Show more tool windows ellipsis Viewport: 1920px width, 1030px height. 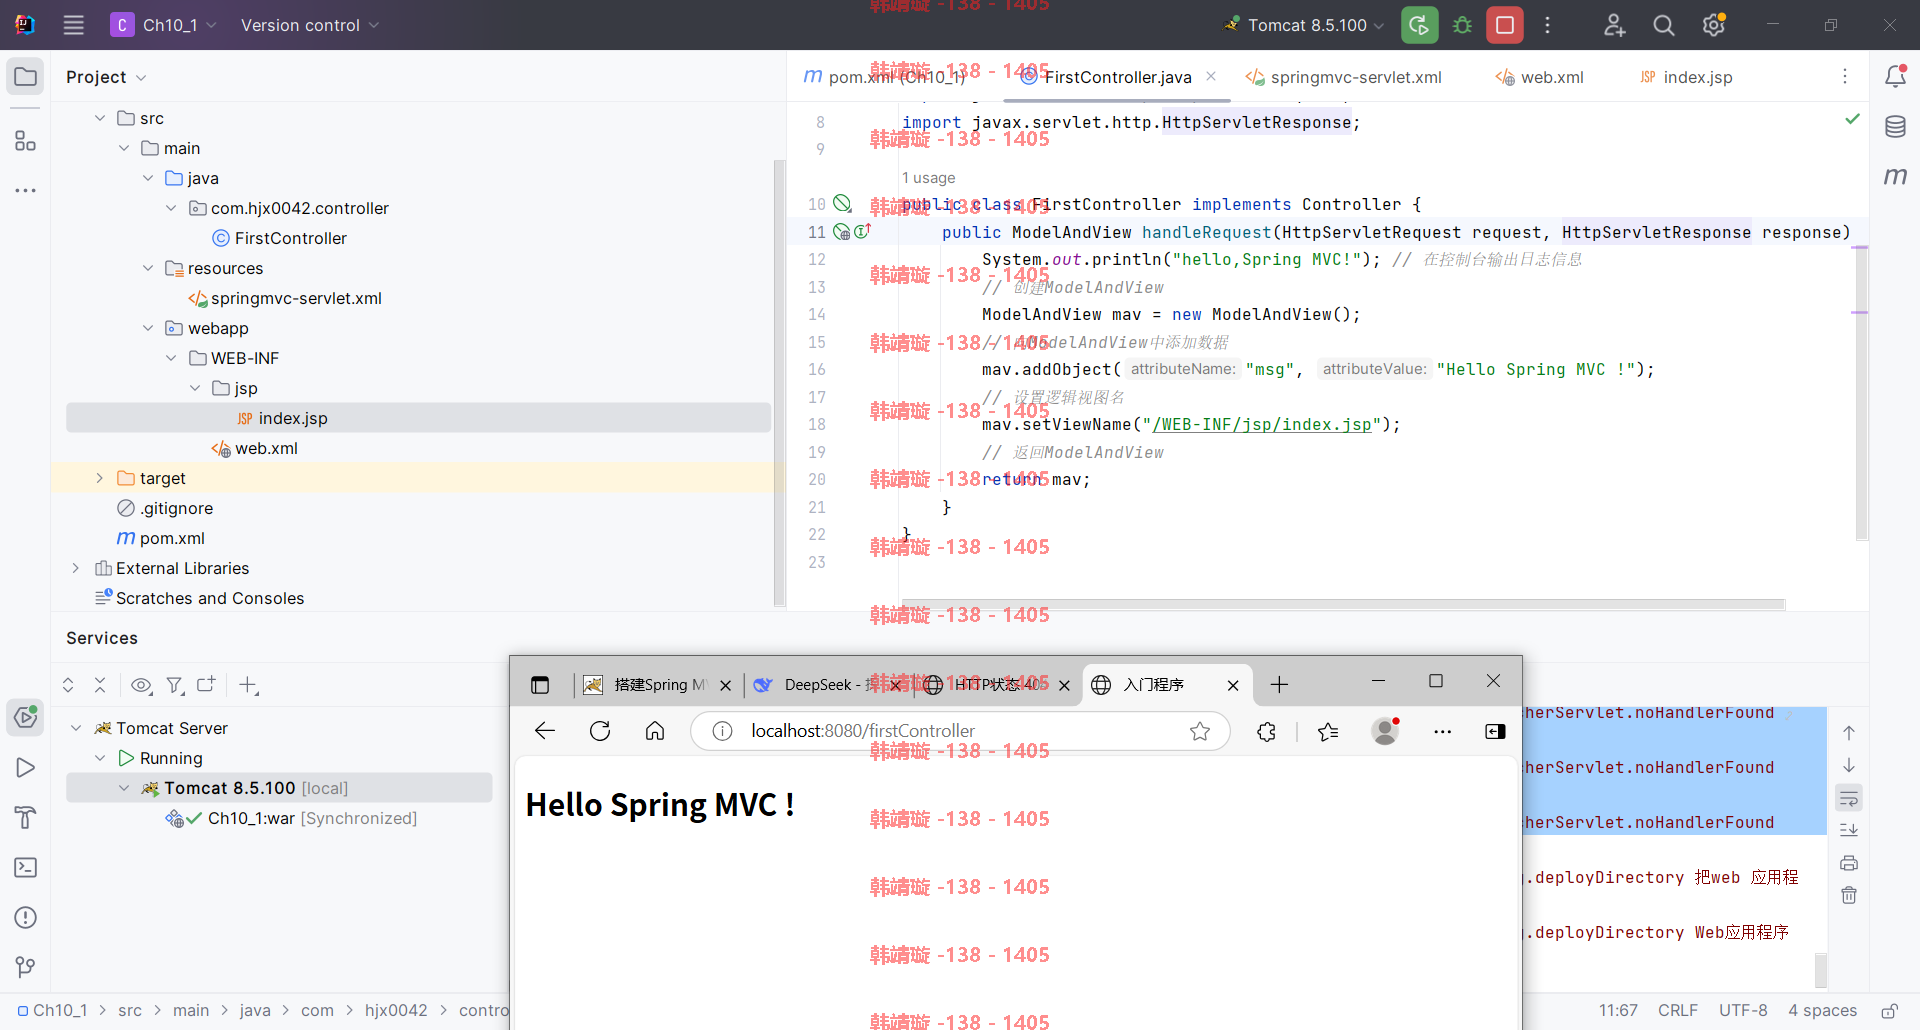(x=25, y=190)
